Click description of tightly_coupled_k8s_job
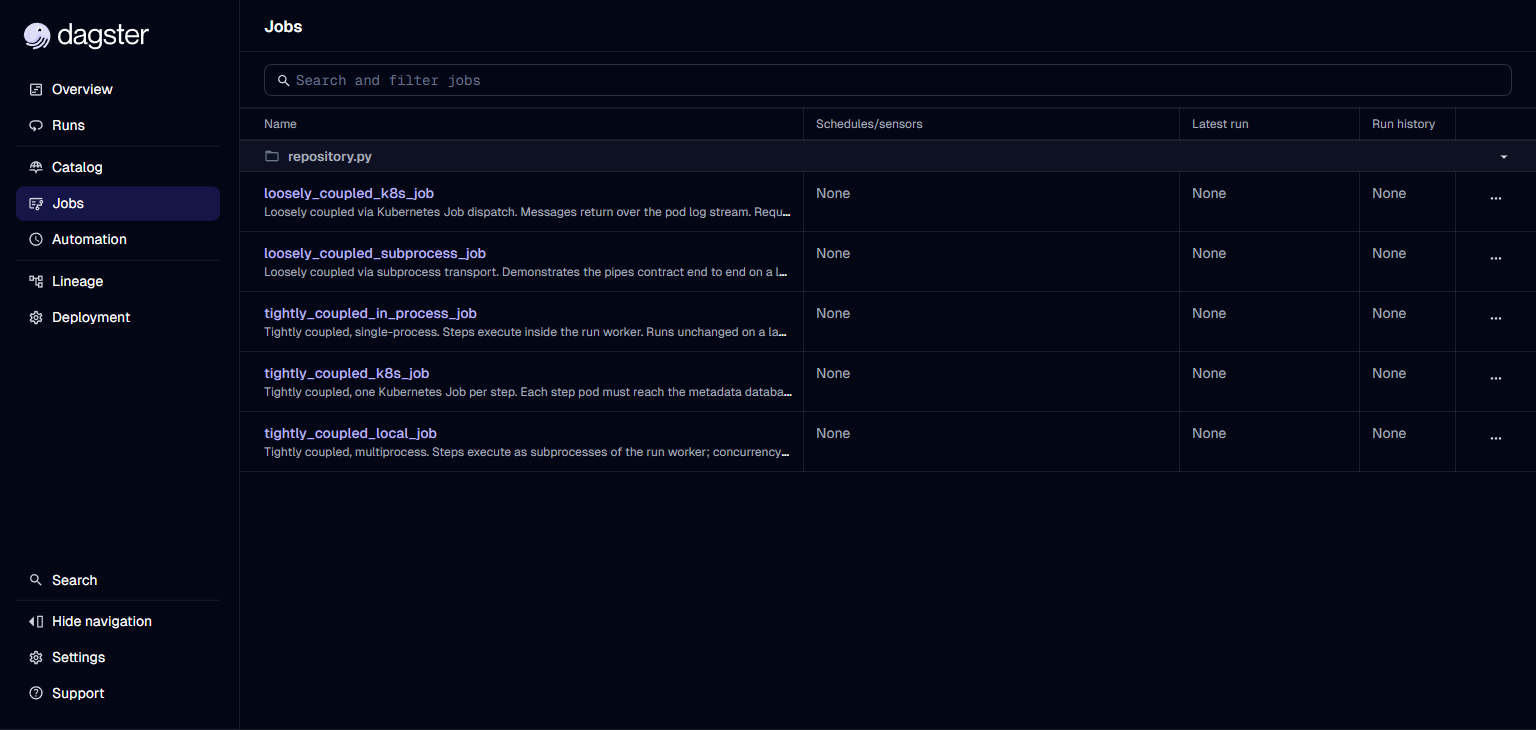The image size is (1536, 730). 528,392
